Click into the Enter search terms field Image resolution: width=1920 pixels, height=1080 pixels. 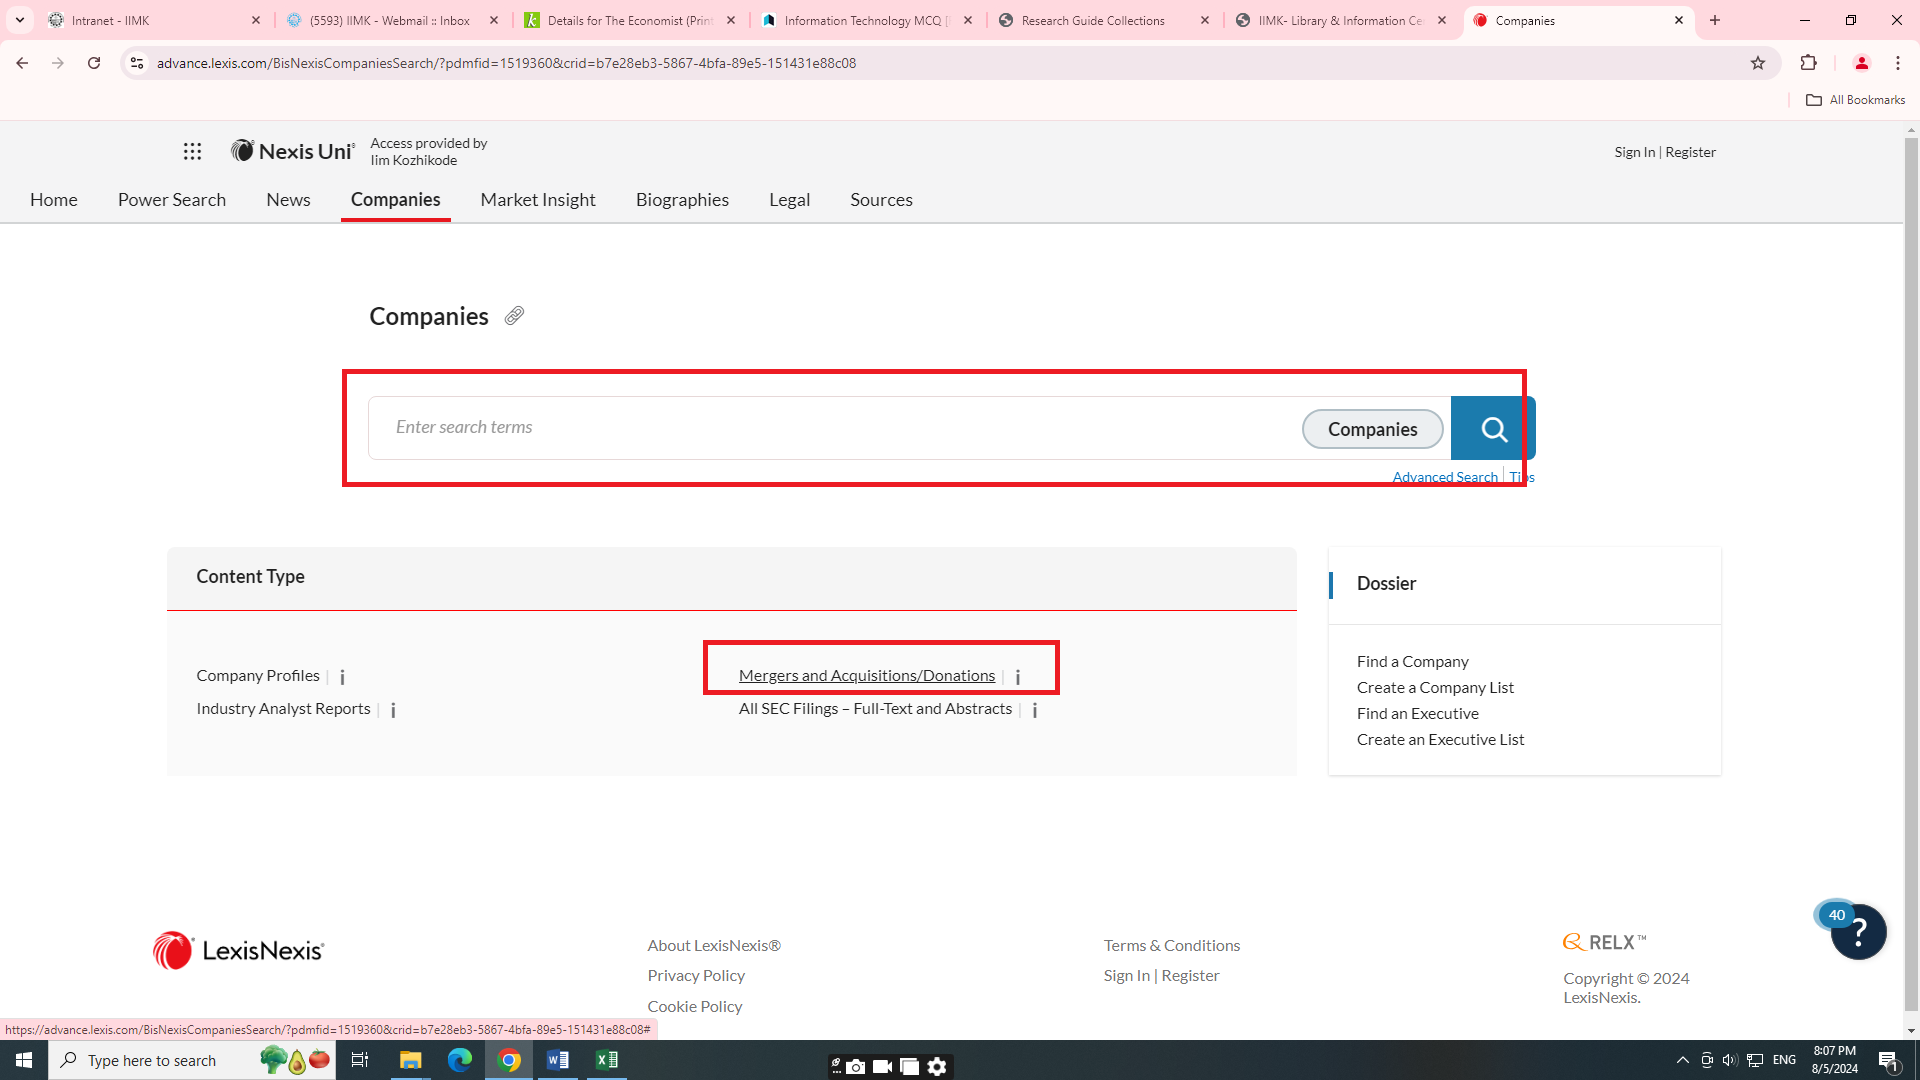(830, 428)
